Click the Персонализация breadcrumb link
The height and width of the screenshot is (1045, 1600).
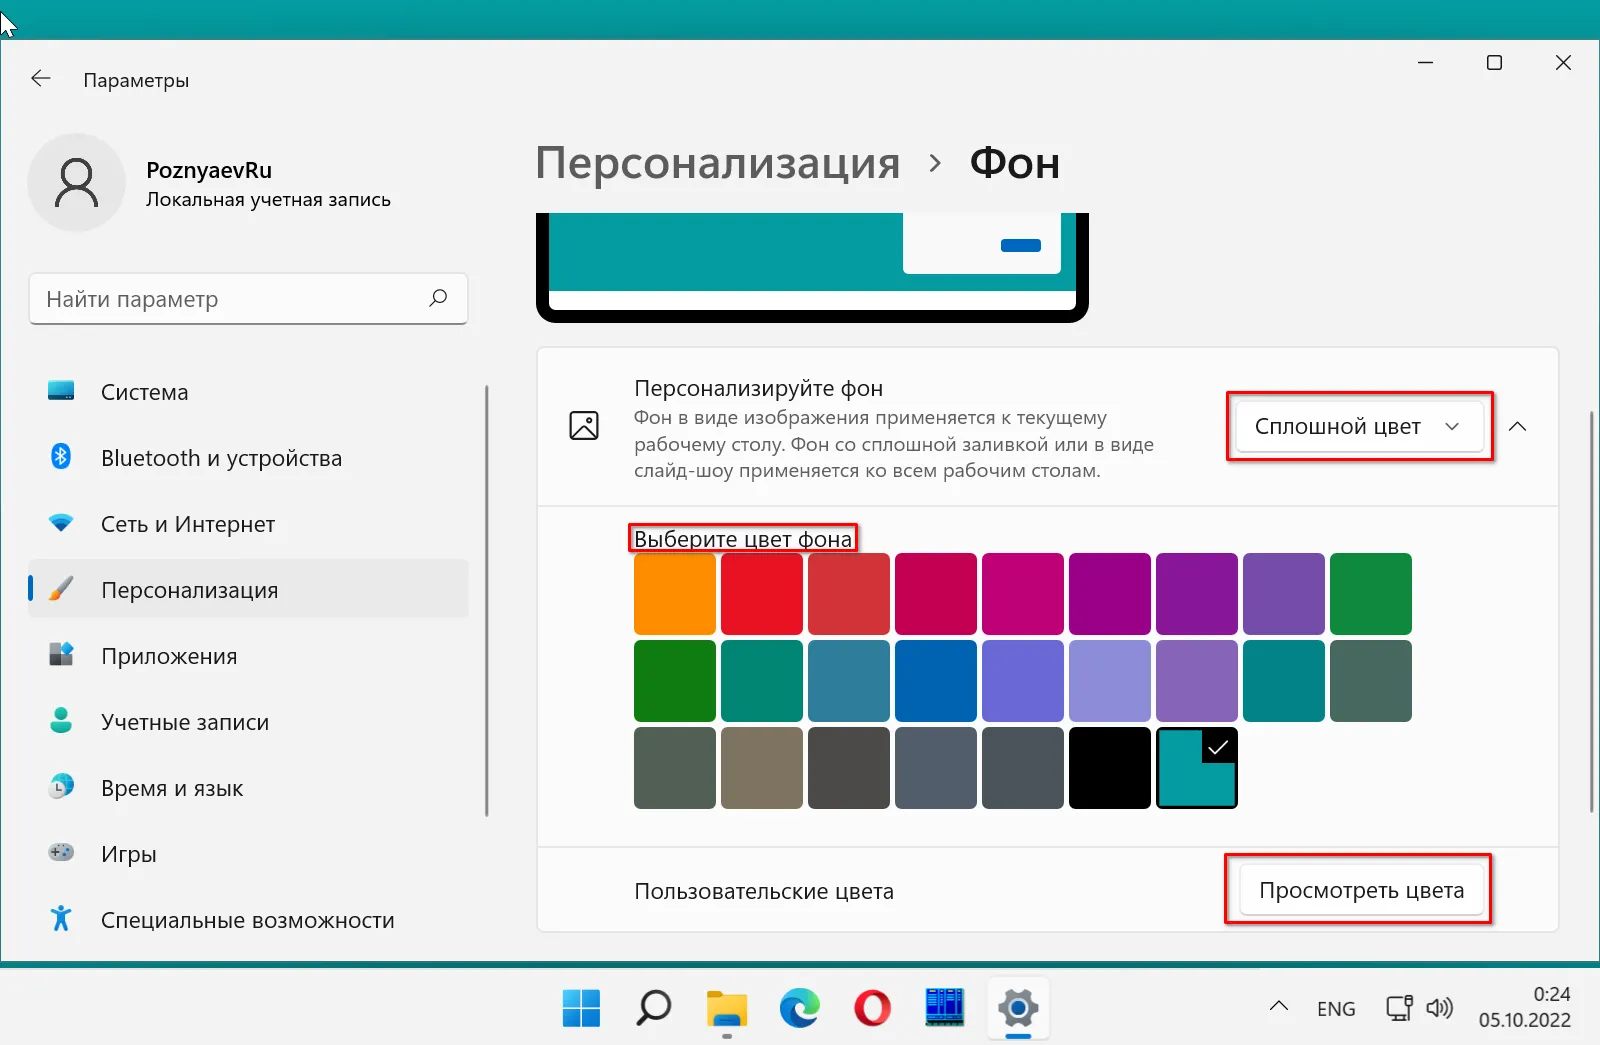pos(717,163)
